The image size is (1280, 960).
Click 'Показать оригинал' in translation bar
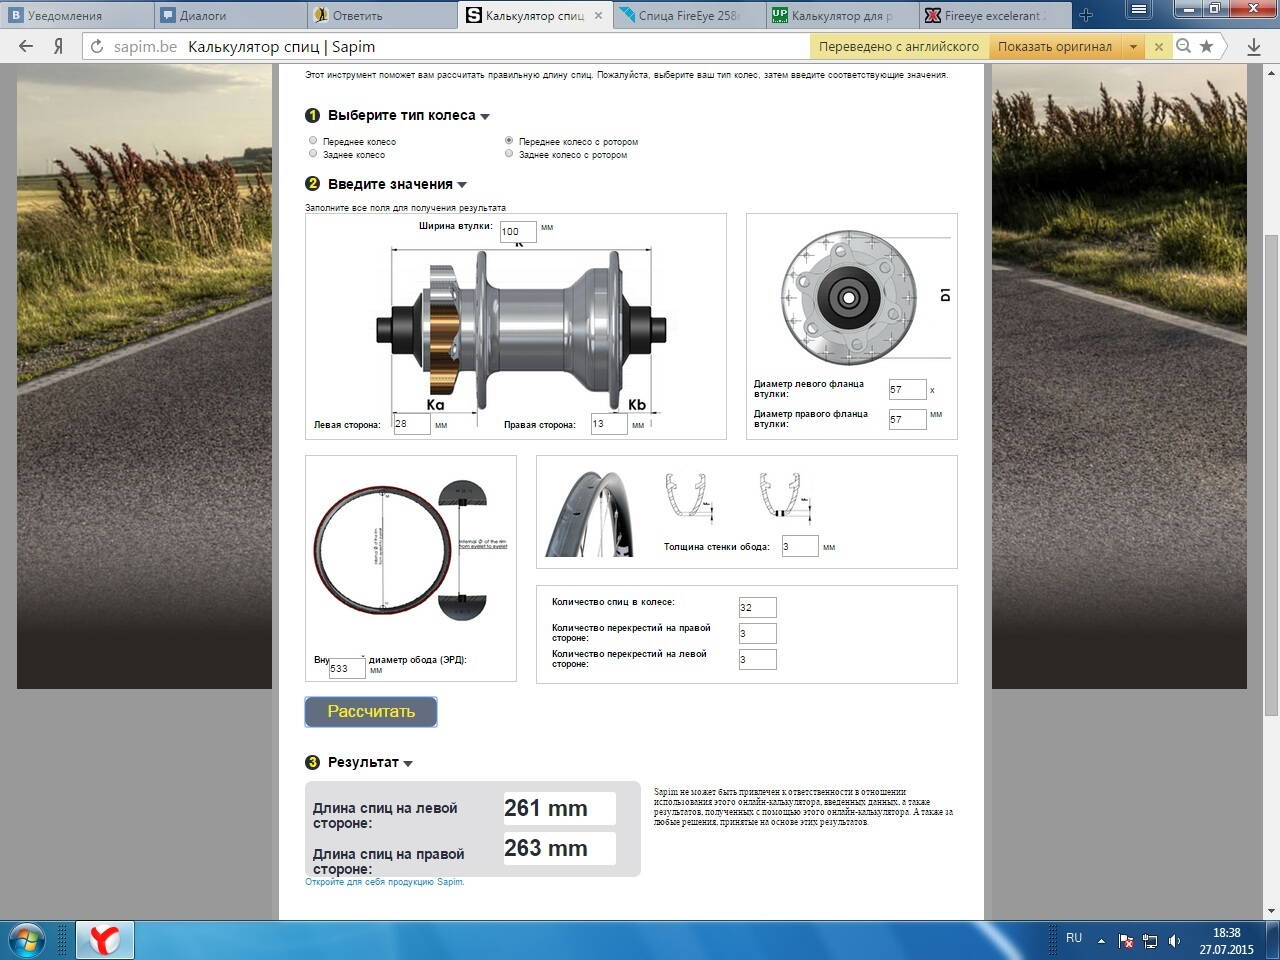tap(1054, 46)
